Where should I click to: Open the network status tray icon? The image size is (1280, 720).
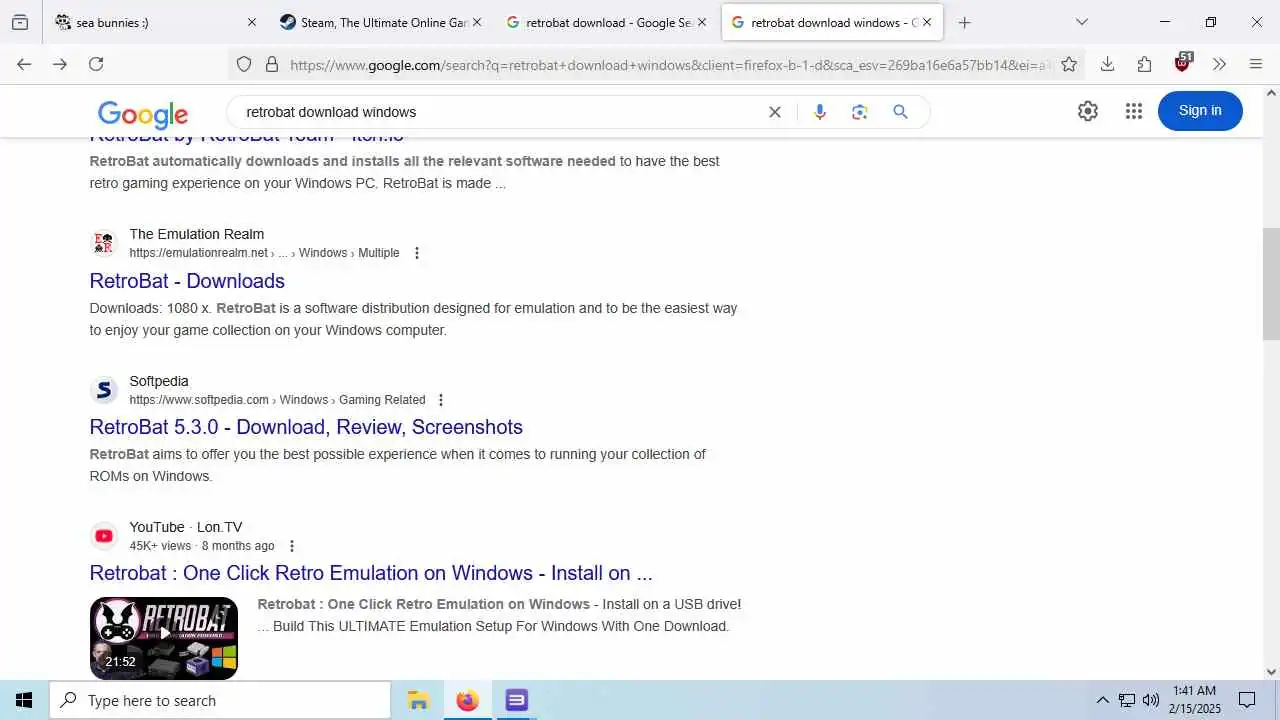(1127, 700)
